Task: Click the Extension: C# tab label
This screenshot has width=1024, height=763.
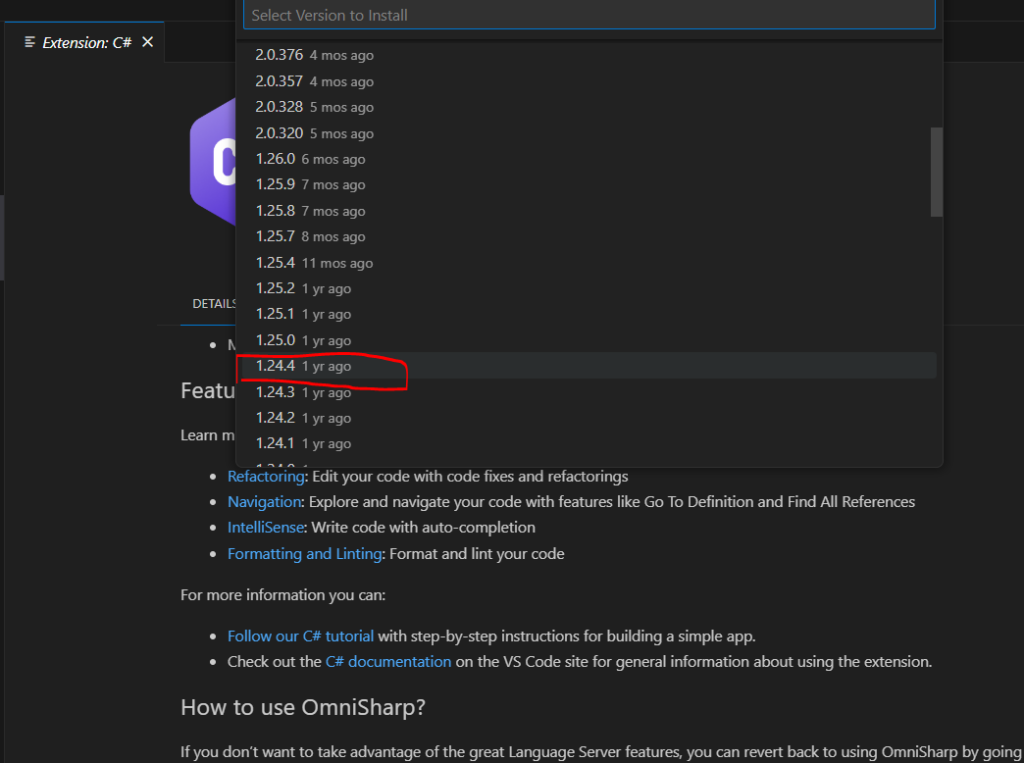Action: pos(87,43)
